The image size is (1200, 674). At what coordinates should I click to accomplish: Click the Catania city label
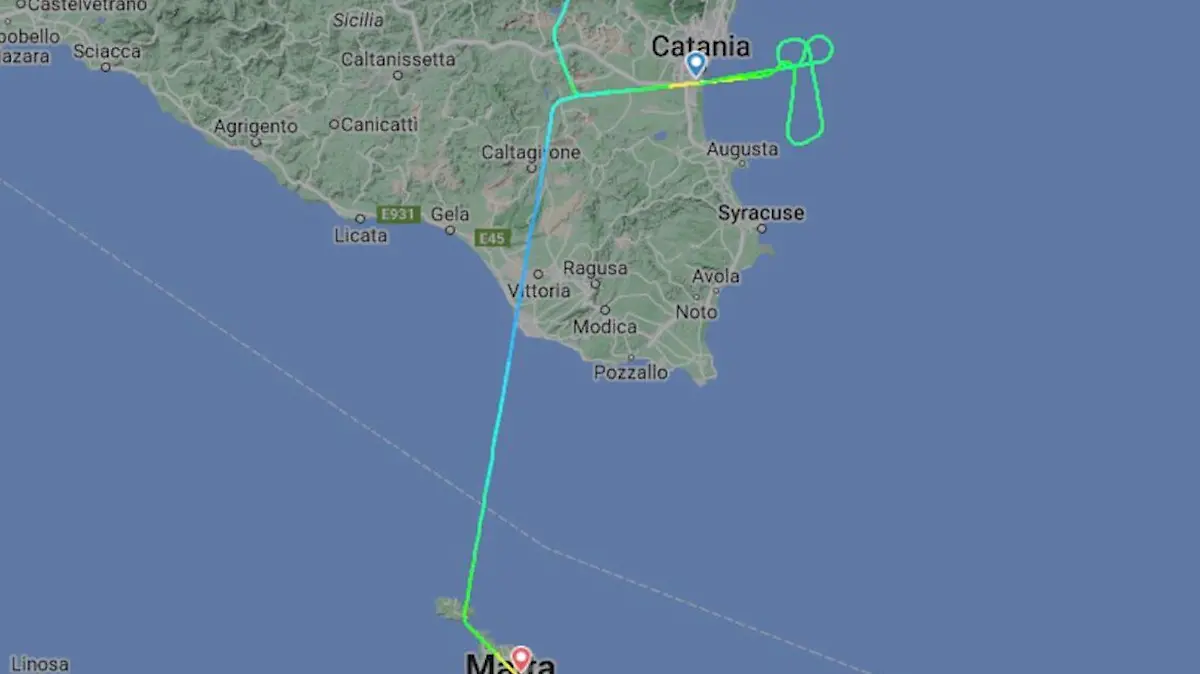(x=700, y=46)
